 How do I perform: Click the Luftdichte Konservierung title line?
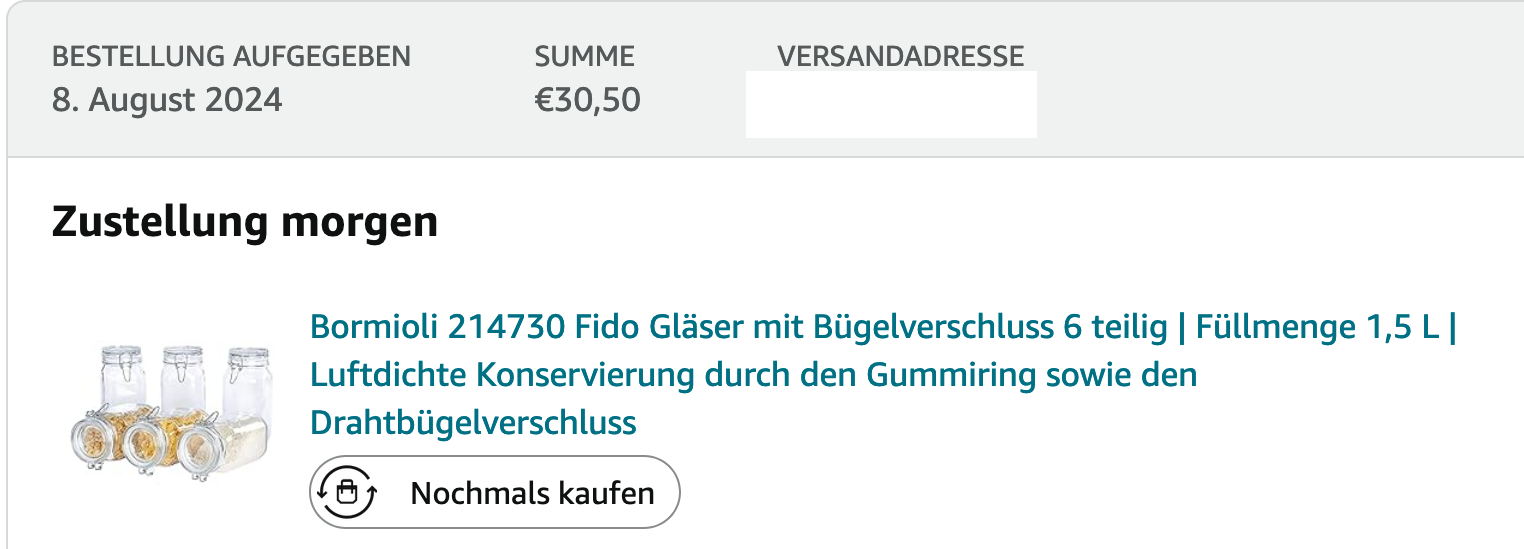point(753,375)
